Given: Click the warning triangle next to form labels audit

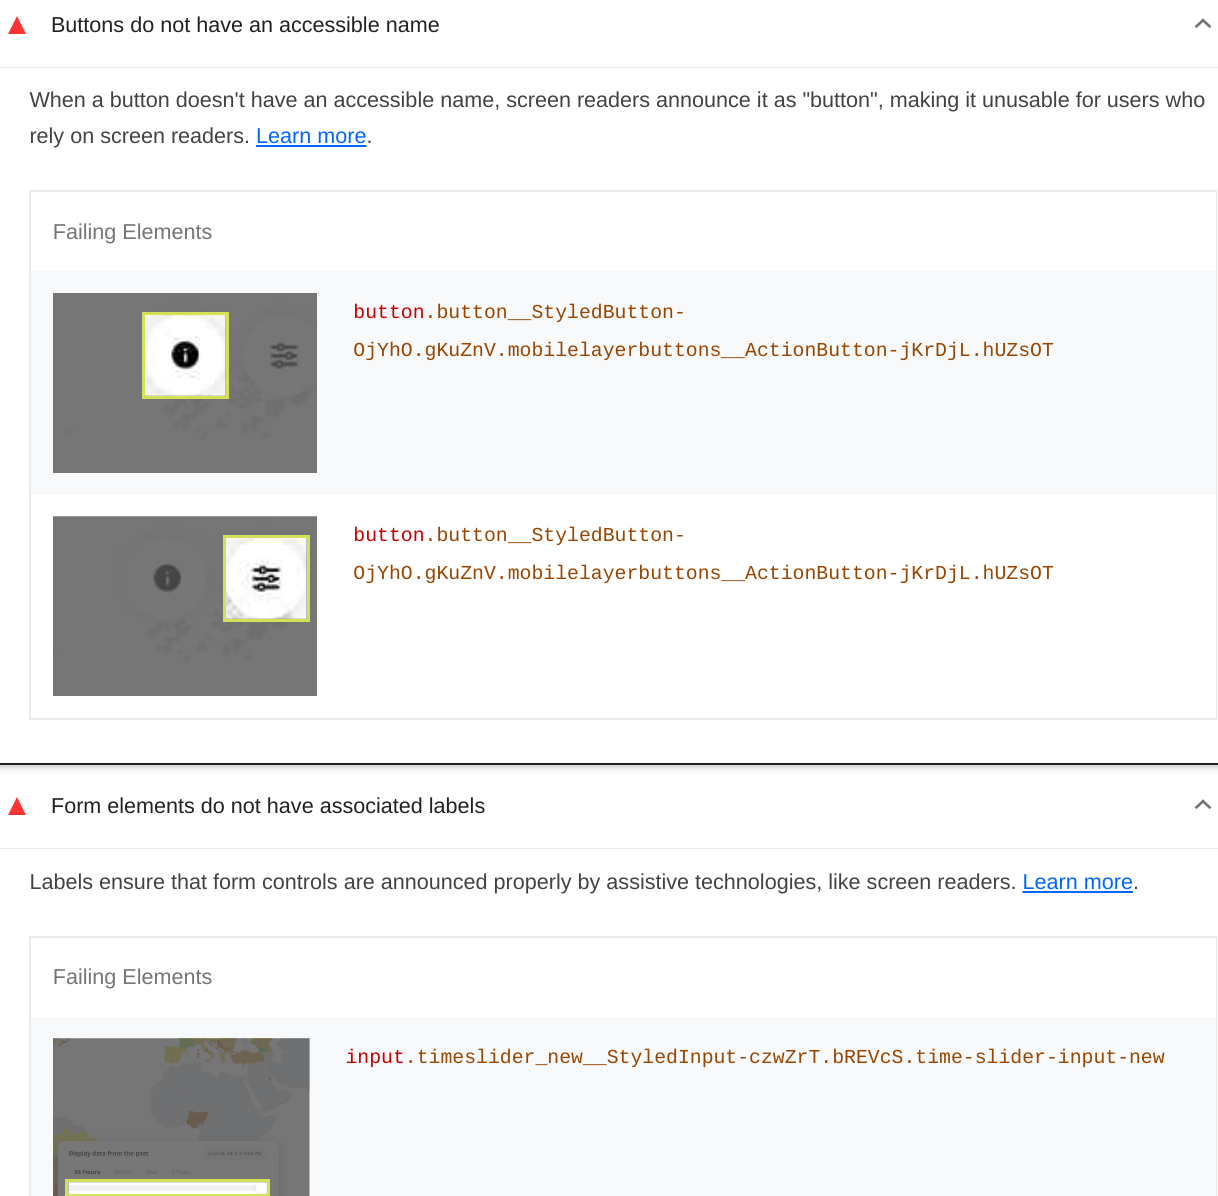Looking at the screenshot, I should 17,805.
